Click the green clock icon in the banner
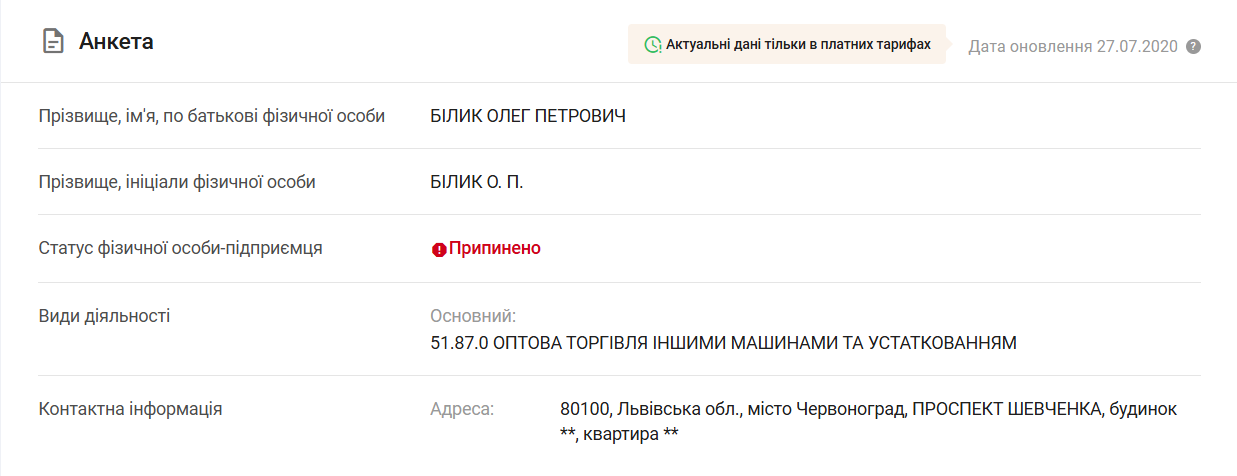 click(x=652, y=45)
